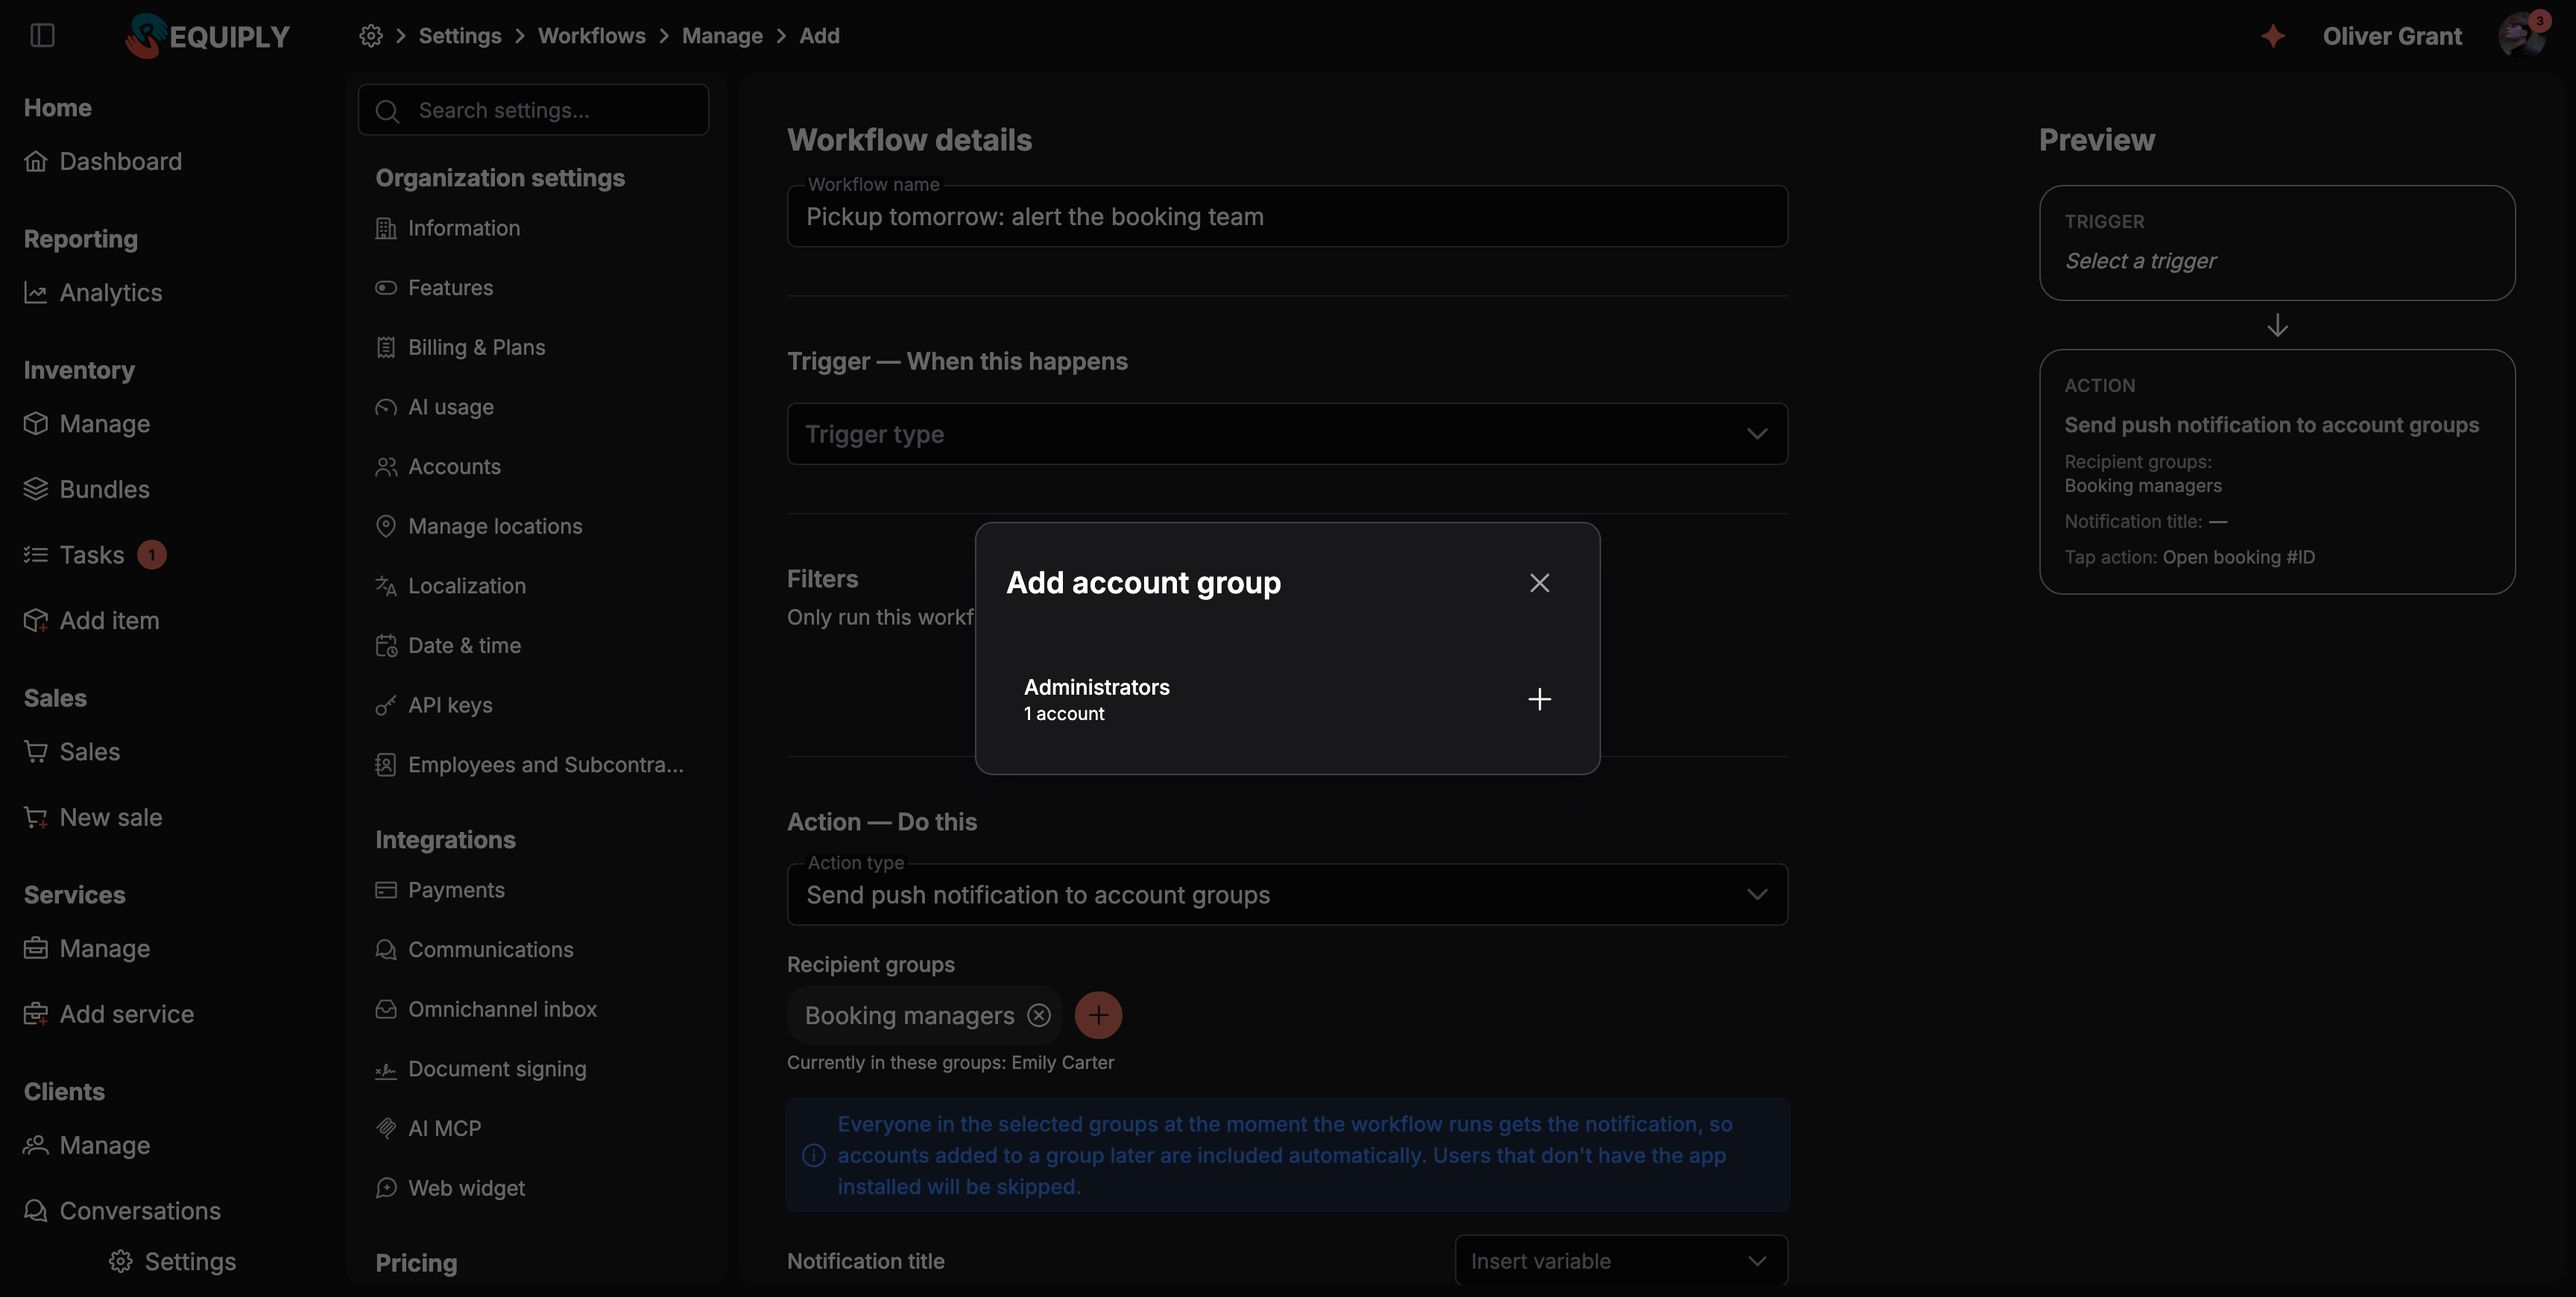Image resolution: width=2576 pixels, height=1297 pixels.
Task: Toggle the sidebar collapse icon
Action: (x=42, y=36)
